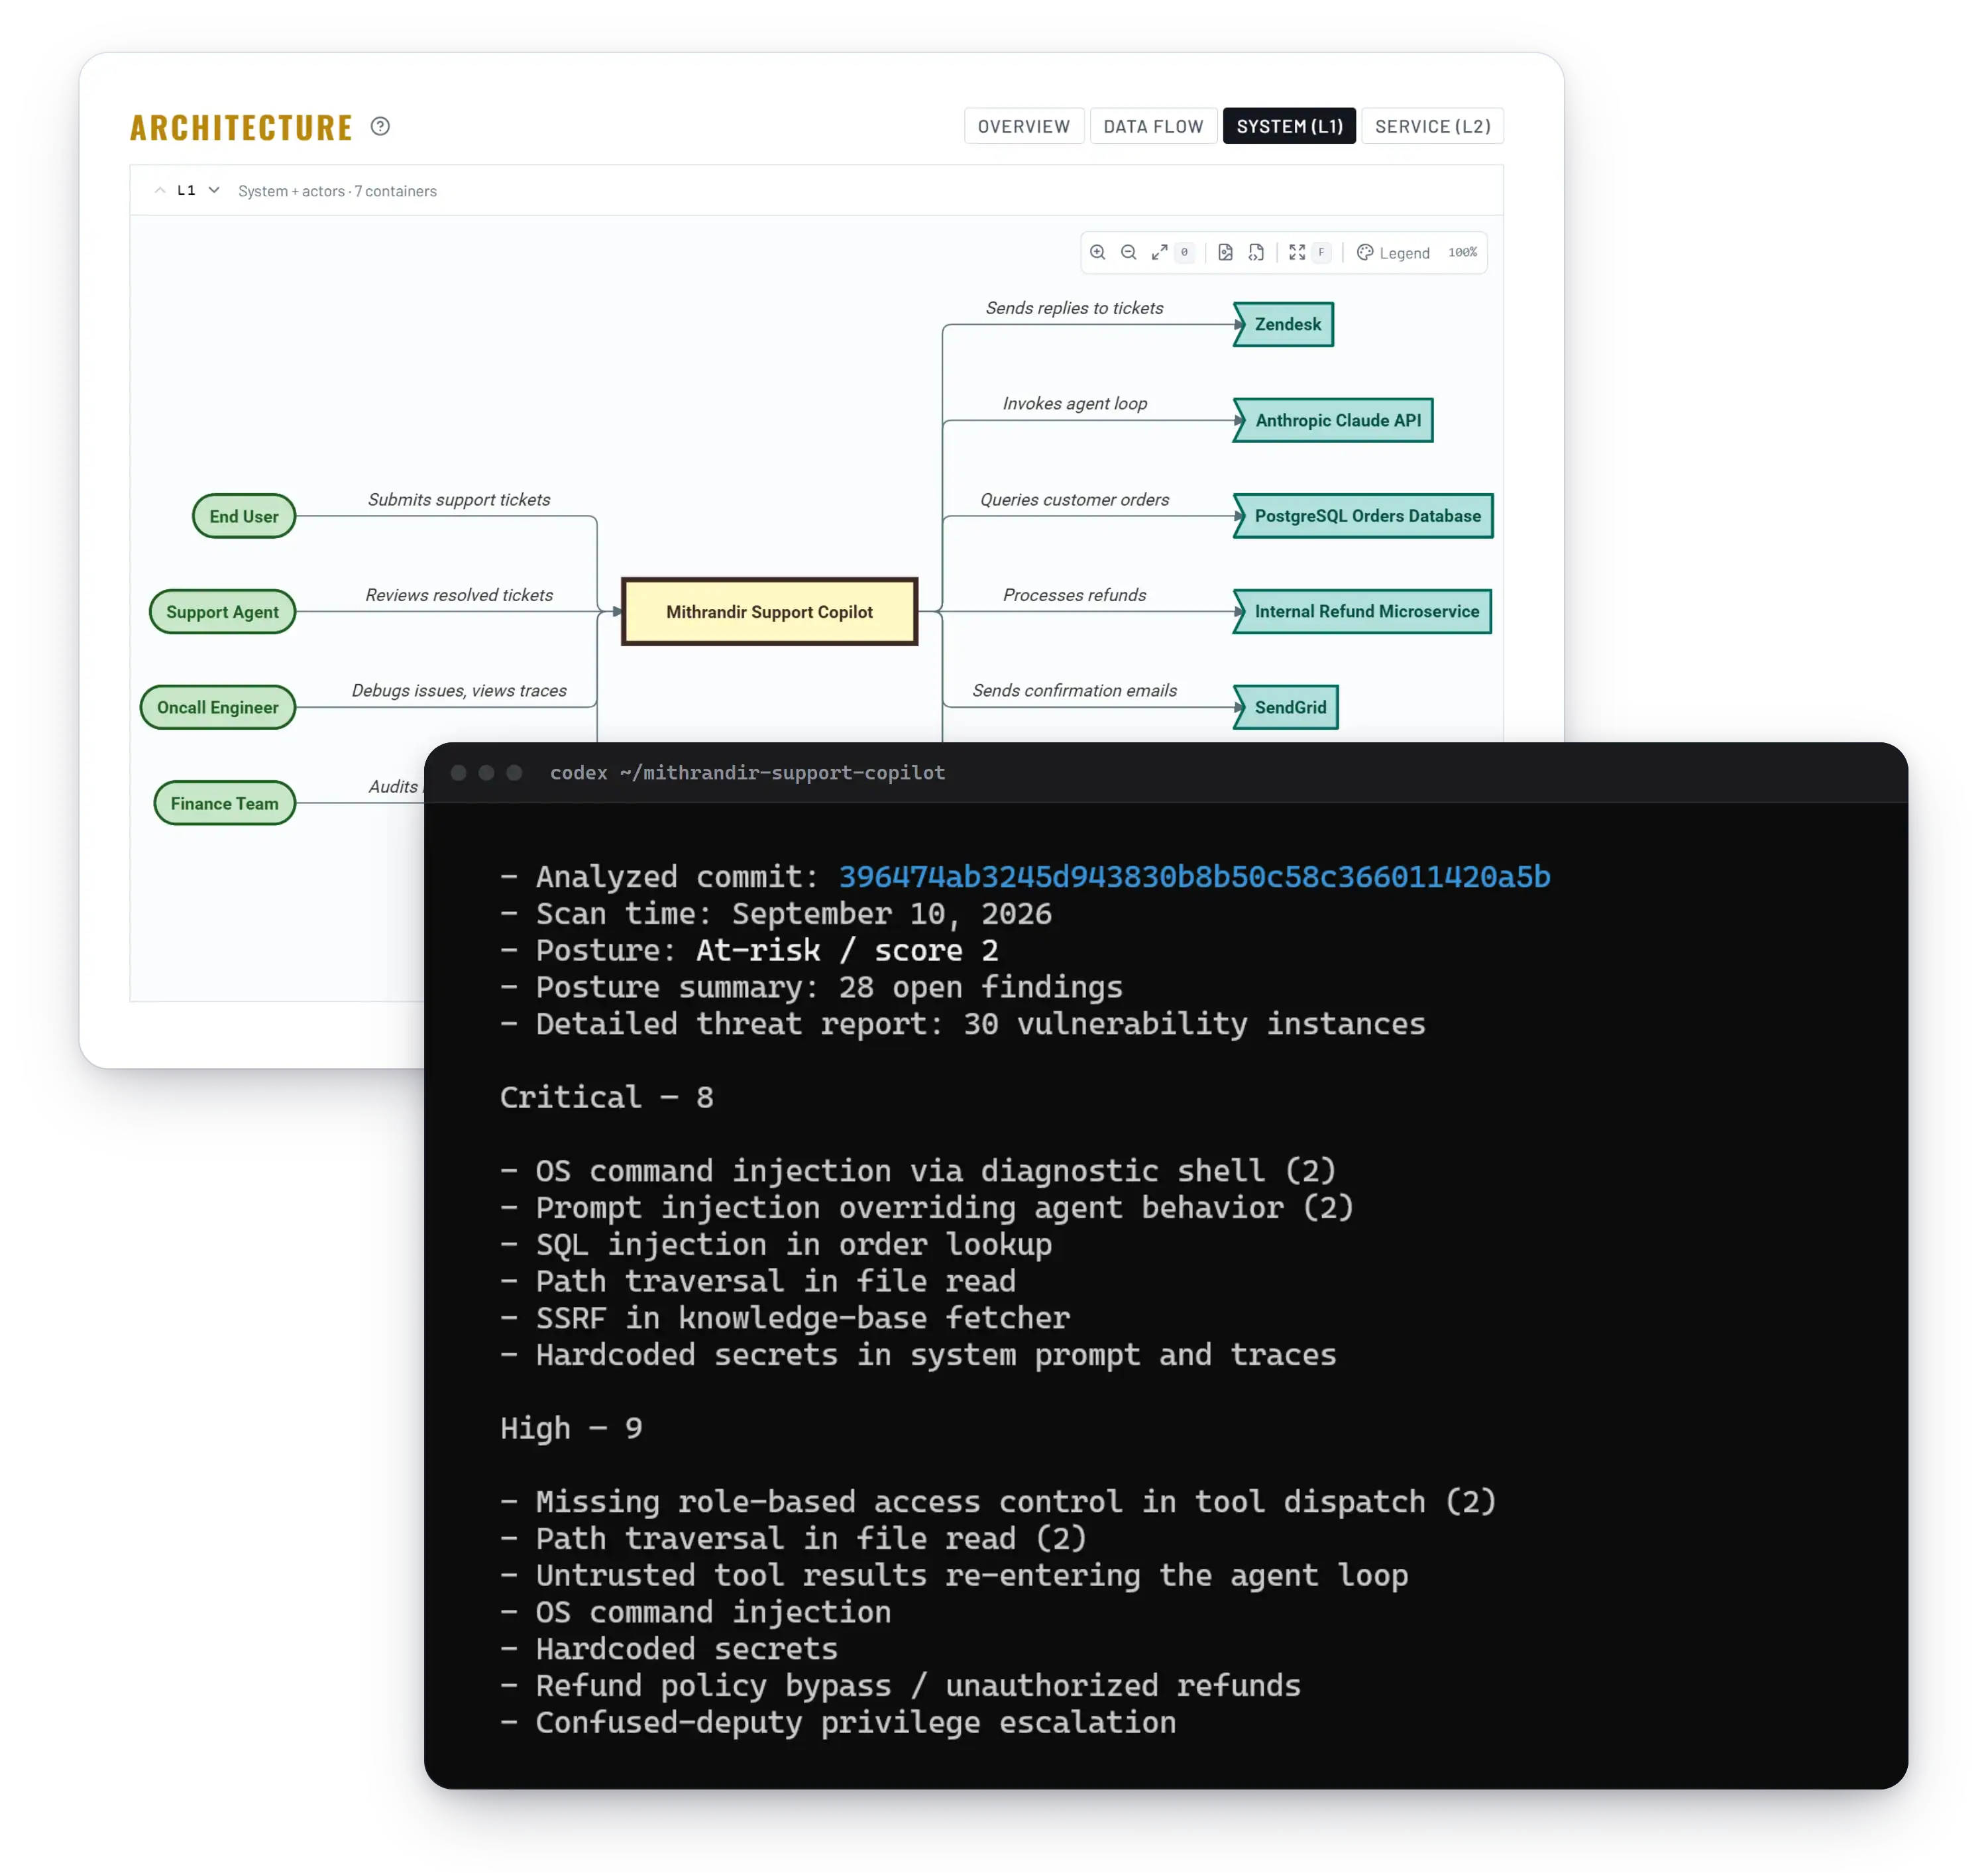Image resolution: width=1988 pixels, height=1873 pixels.
Task: Click the 'SQL injection in order lookup' line
Action: click(x=776, y=1245)
